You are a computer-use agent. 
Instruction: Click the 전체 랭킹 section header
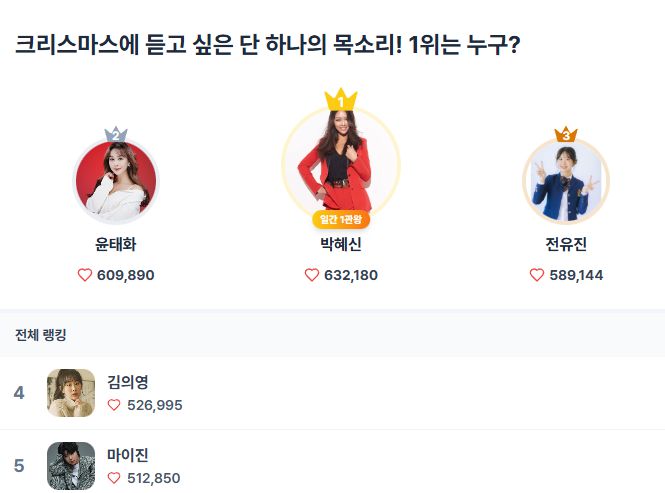(x=41, y=334)
